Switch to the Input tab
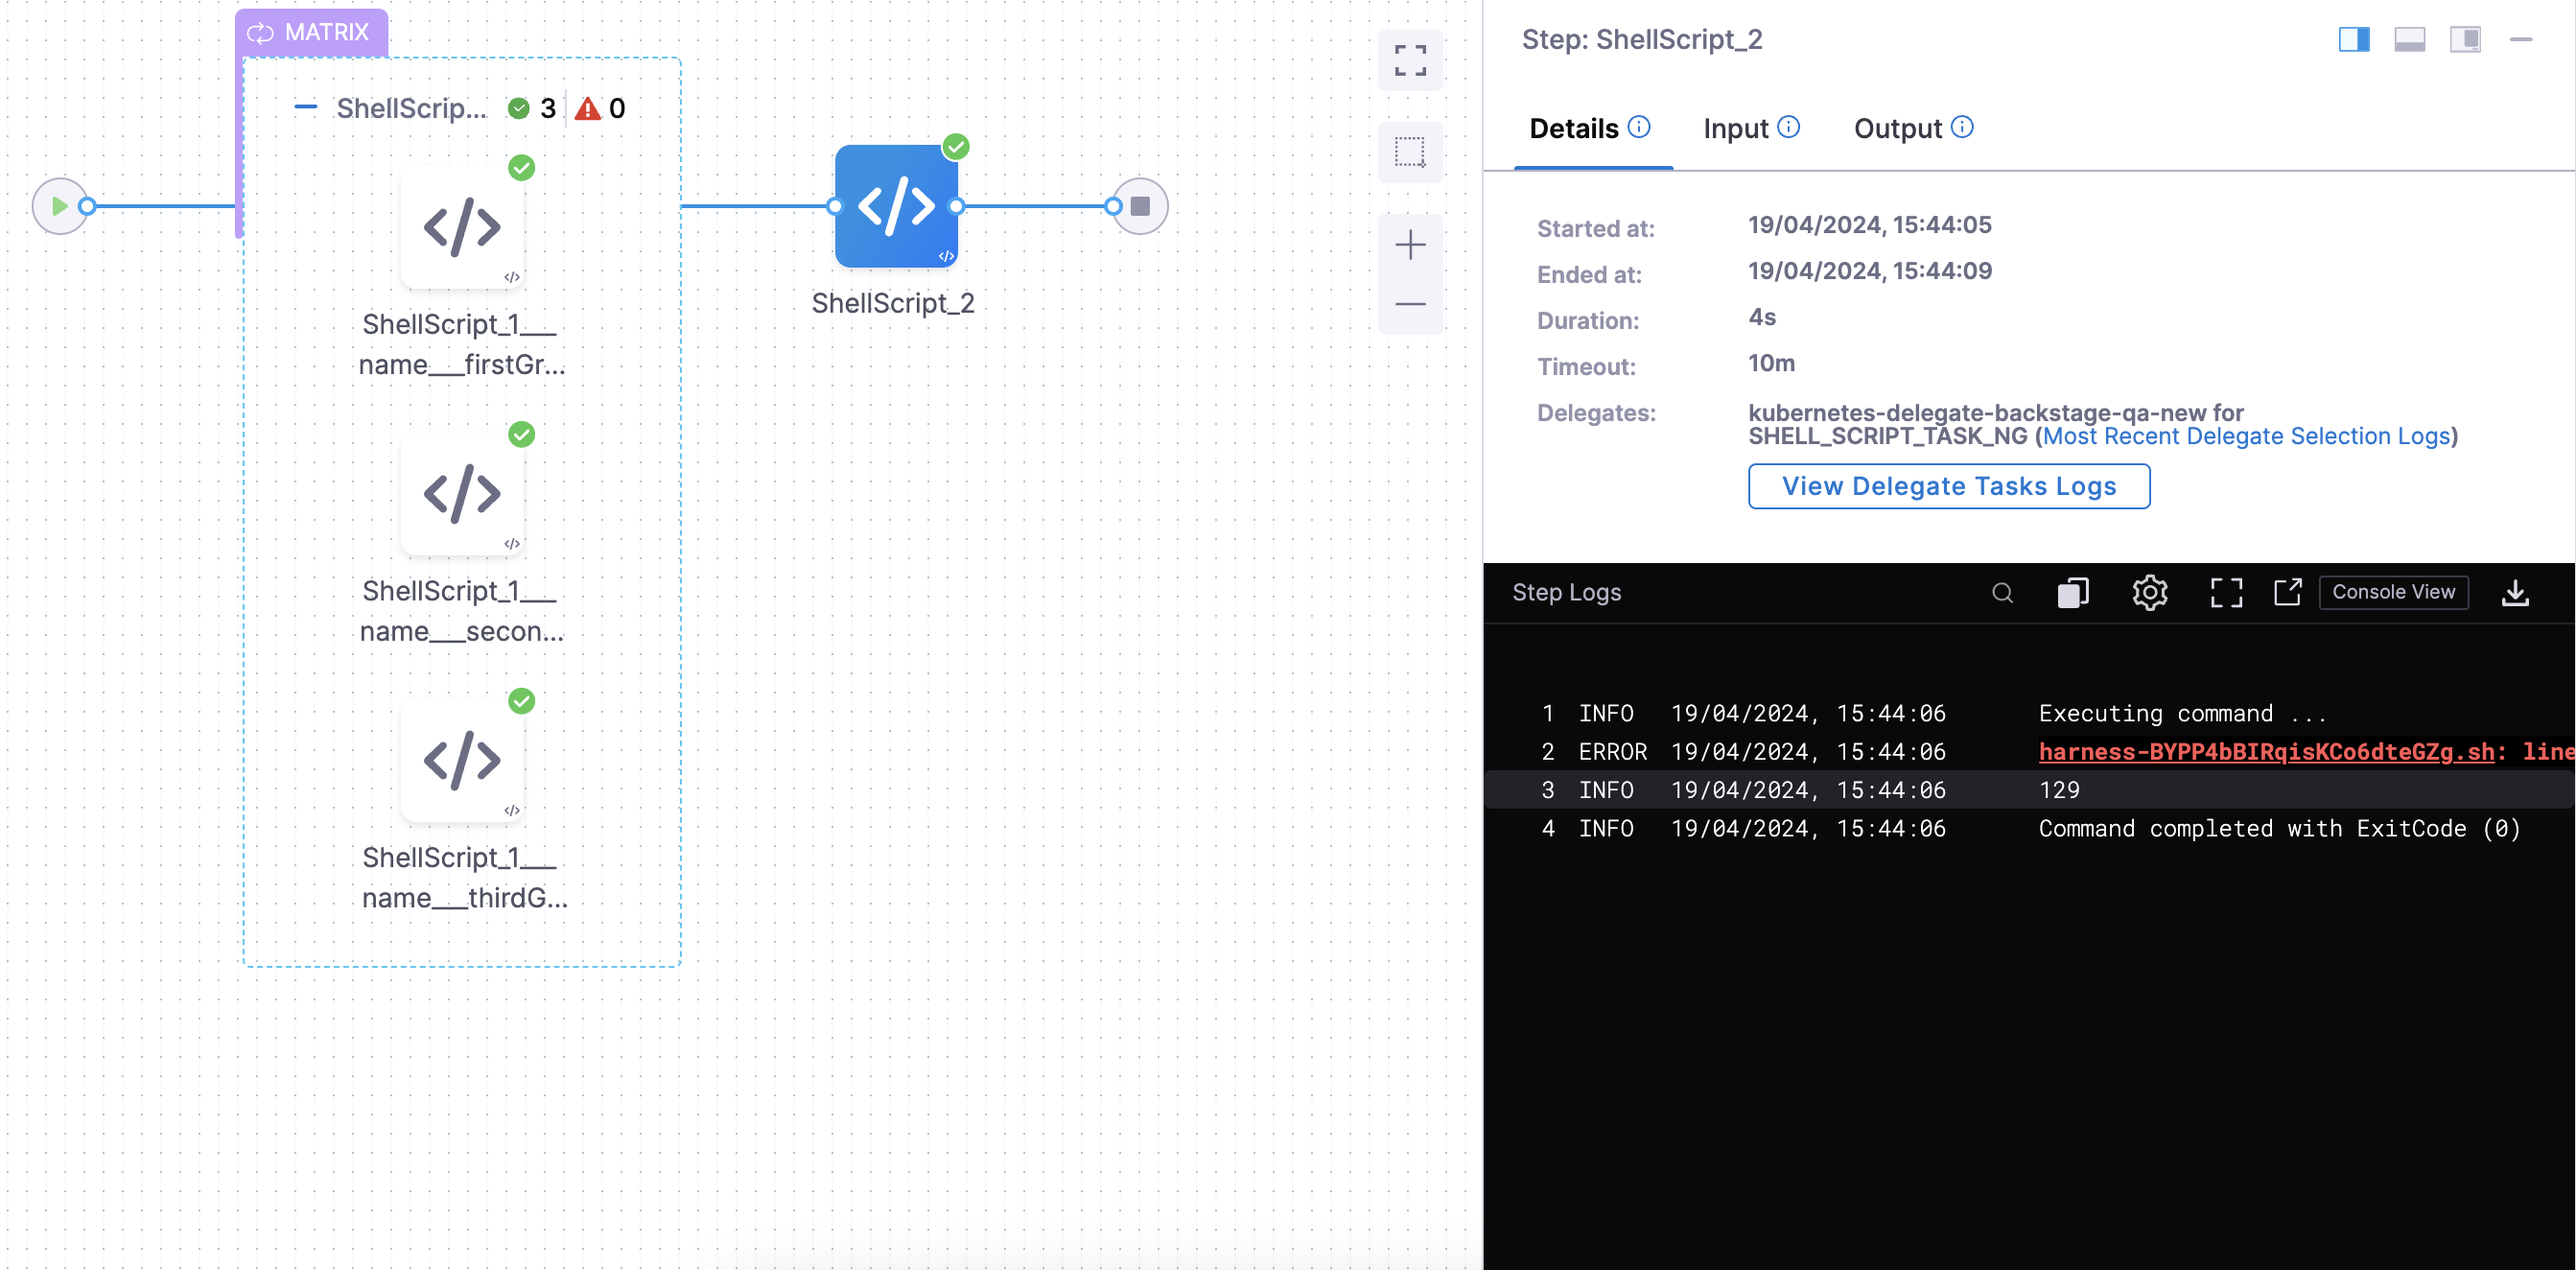2576x1270 pixels. [x=1736, y=129]
